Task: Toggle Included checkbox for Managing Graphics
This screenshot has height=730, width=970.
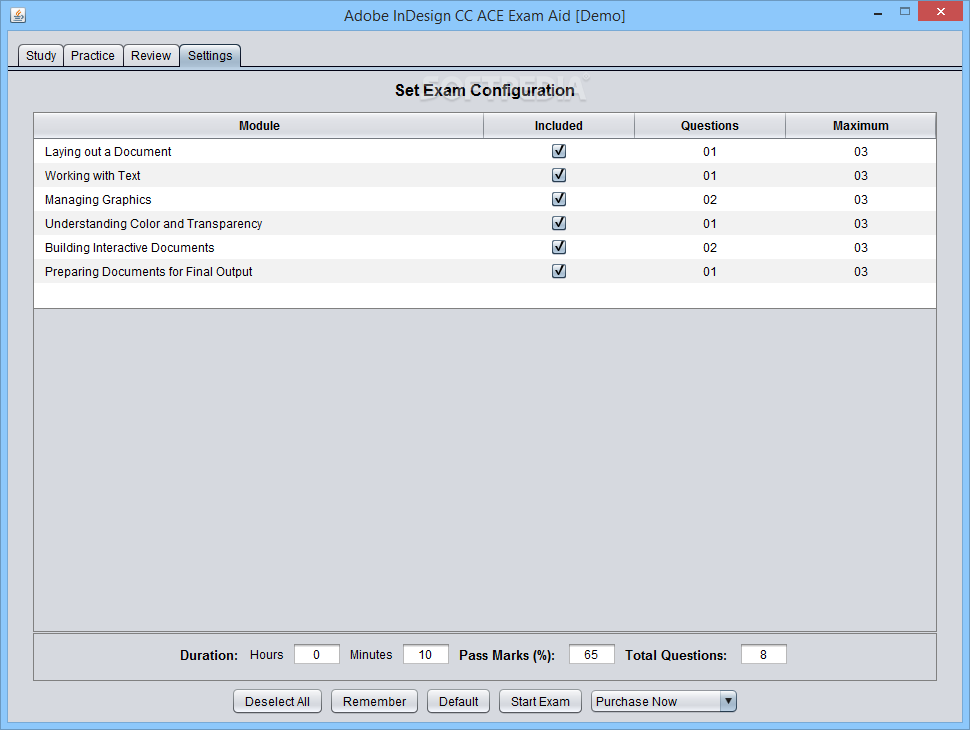Action: [x=559, y=199]
